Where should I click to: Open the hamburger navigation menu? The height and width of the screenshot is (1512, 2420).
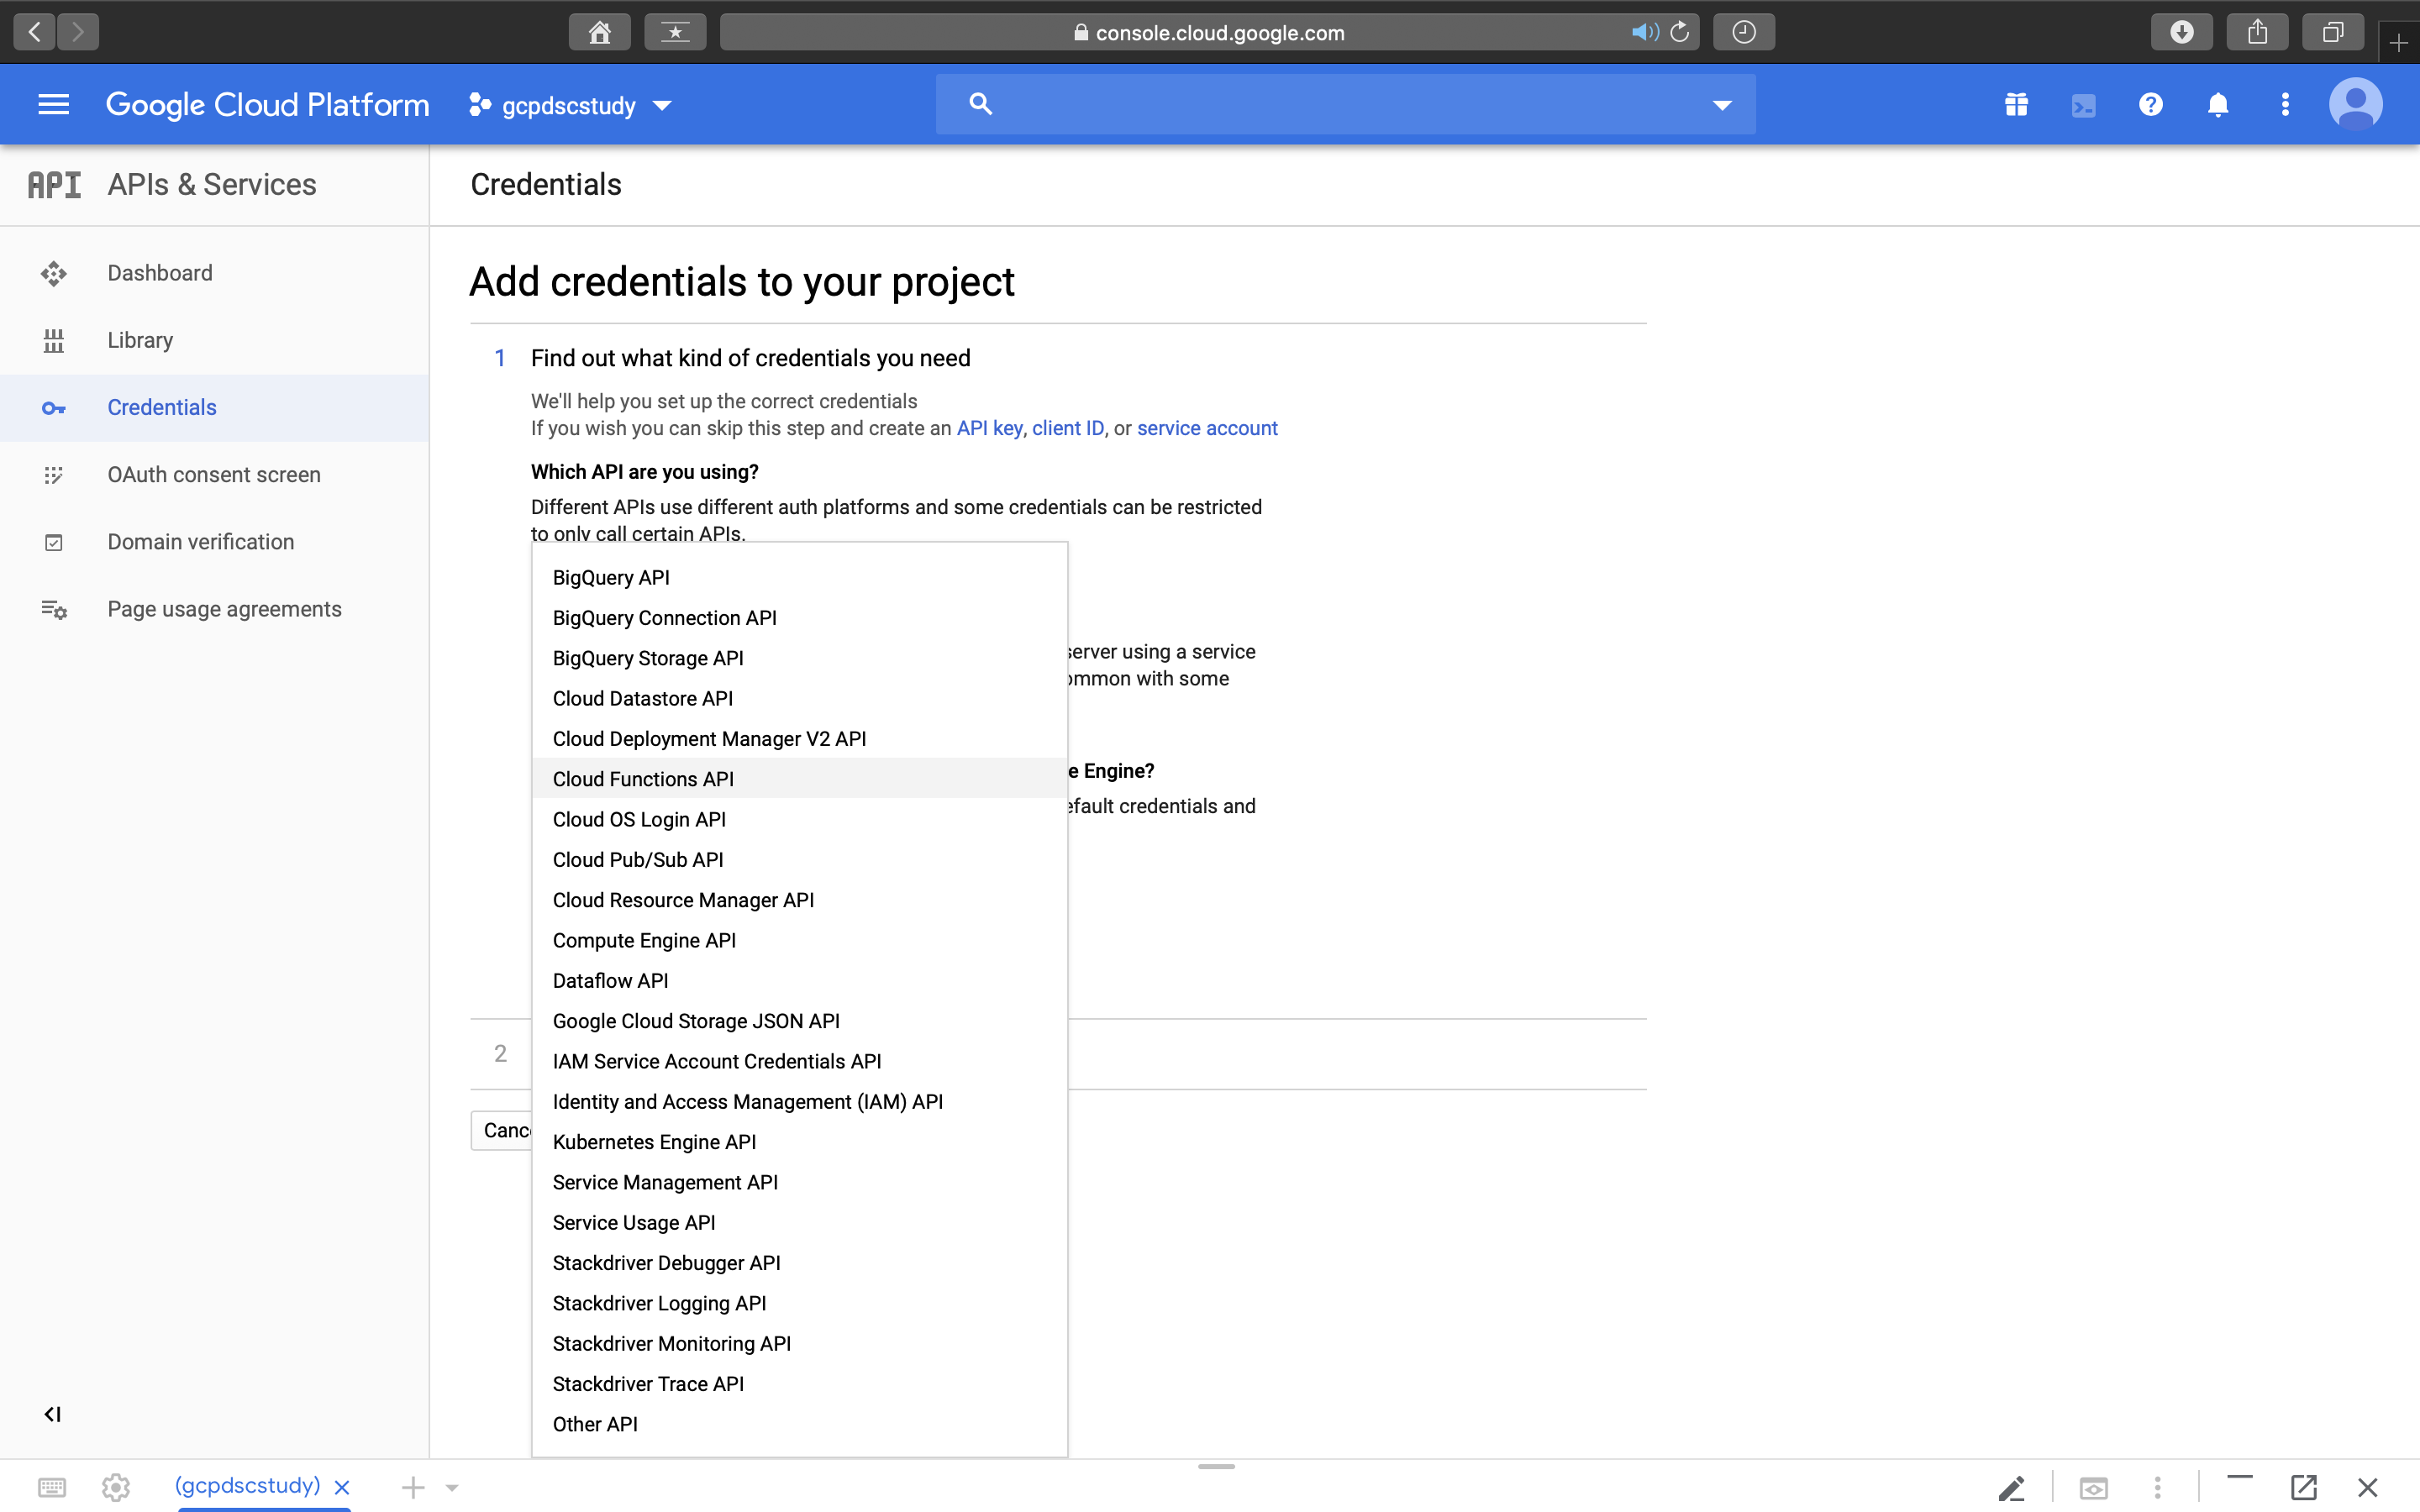(x=53, y=104)
